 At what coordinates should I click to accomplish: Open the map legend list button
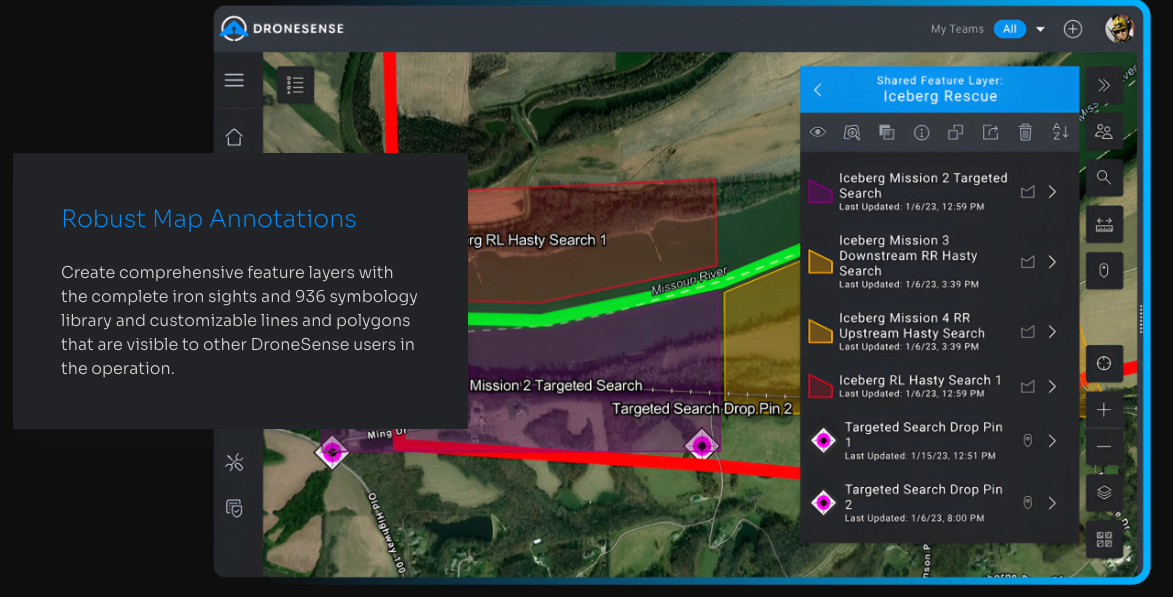[295, 86]
